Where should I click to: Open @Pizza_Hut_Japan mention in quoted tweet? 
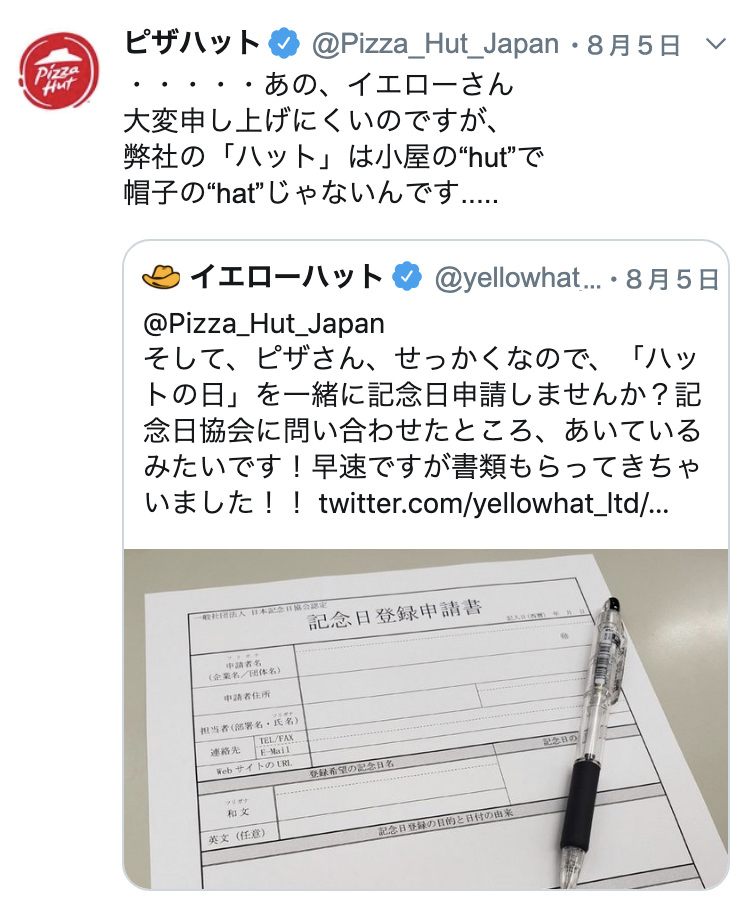tap(264, 324)
